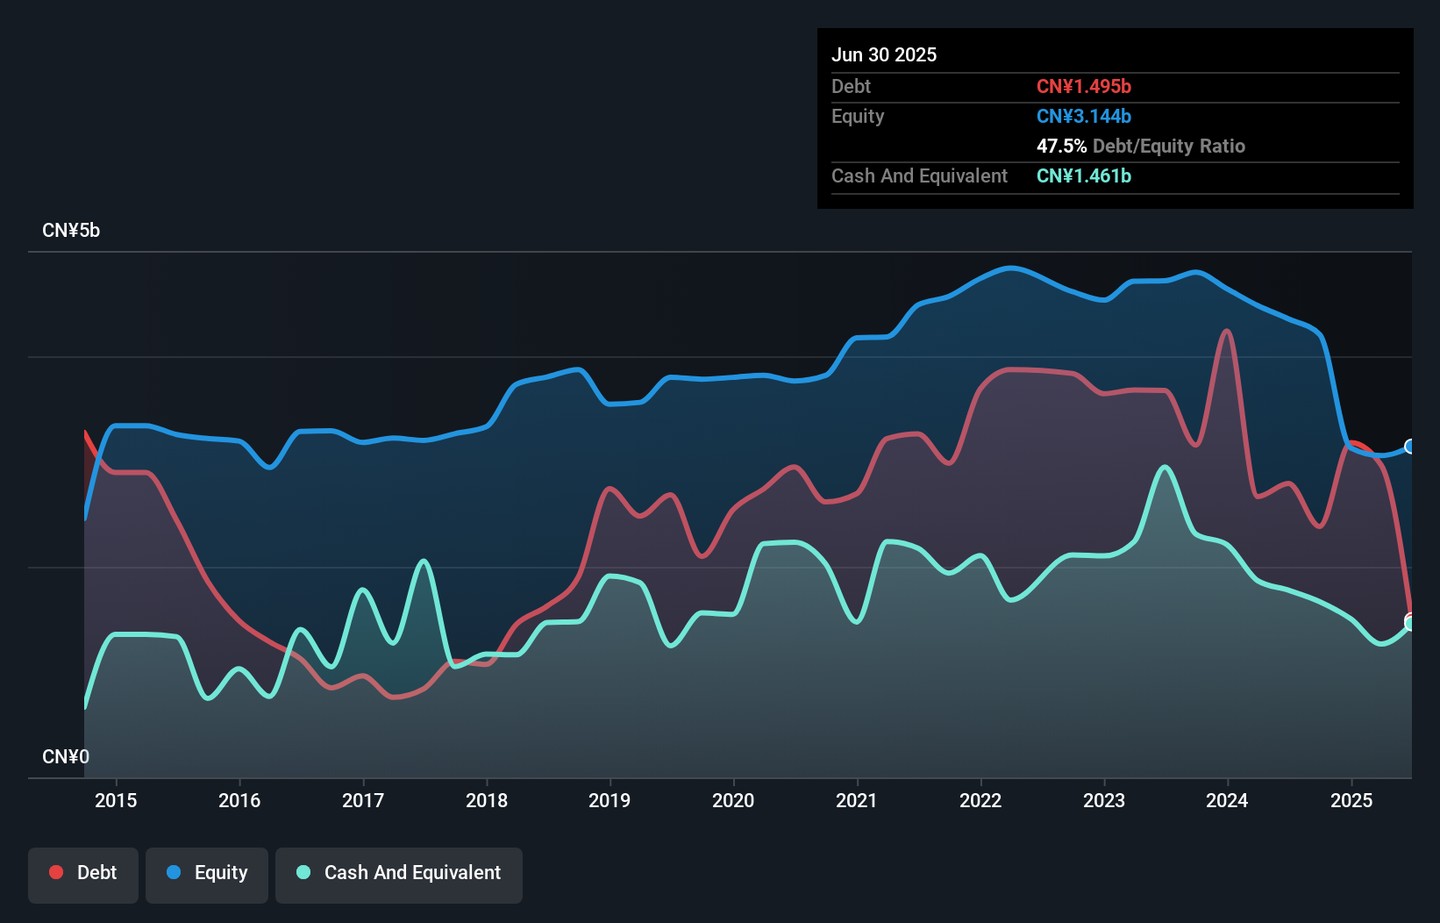Click the 2025 x-axis year label

[1351, 801]
